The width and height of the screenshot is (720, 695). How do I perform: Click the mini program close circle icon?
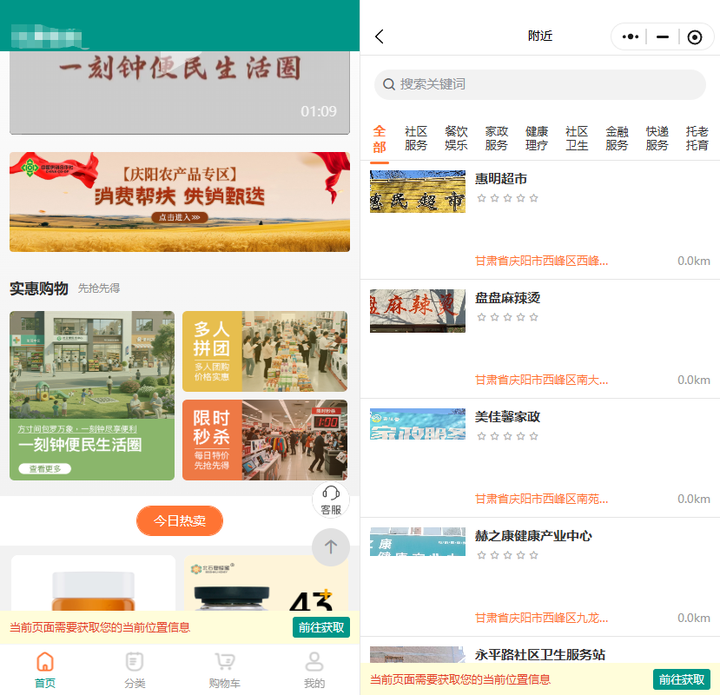(694, 37)
